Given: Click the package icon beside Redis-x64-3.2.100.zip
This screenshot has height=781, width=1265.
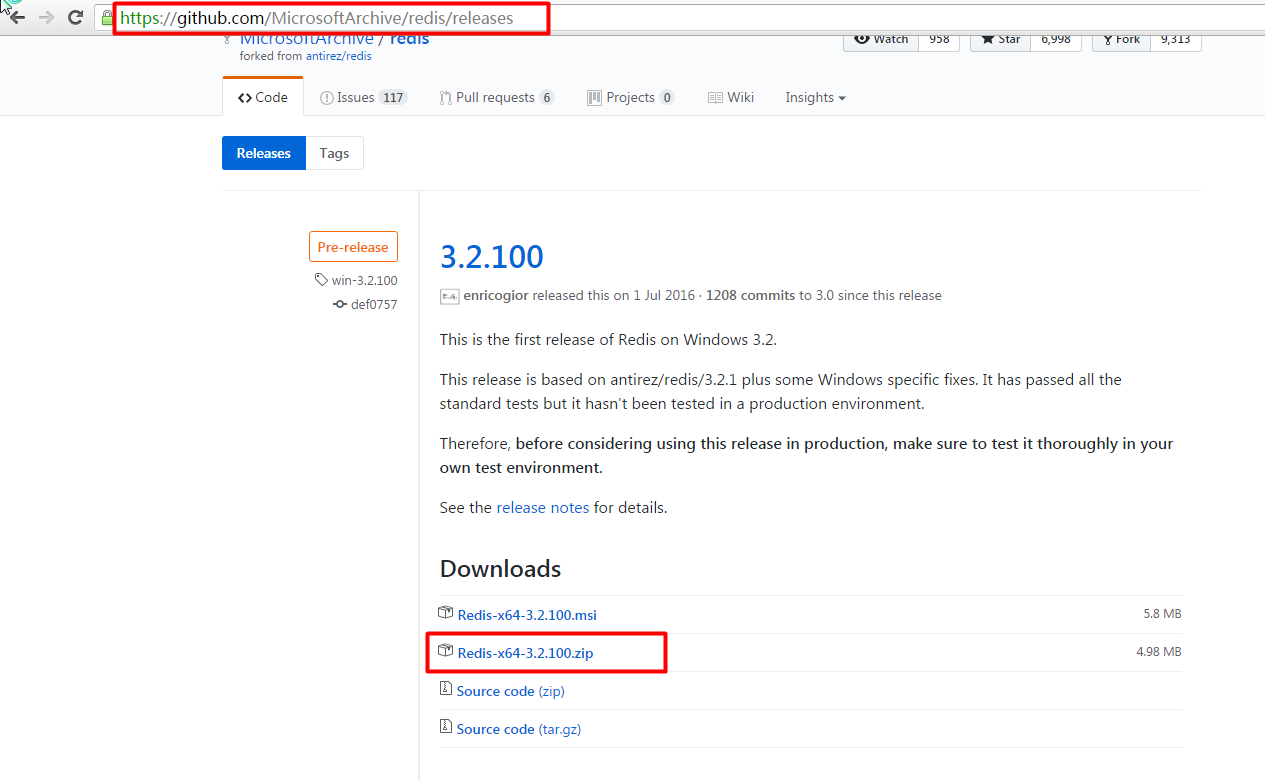Looking at the screenshot, I should (x=446, y=651).
